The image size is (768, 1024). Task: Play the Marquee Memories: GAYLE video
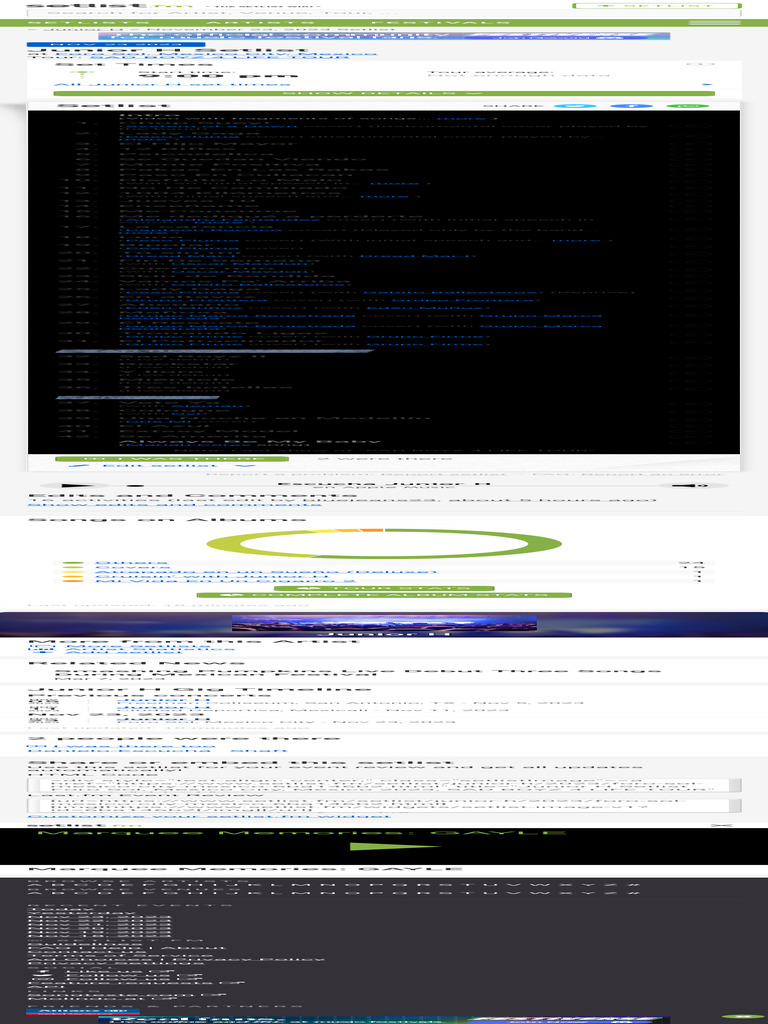pos(394,846)
